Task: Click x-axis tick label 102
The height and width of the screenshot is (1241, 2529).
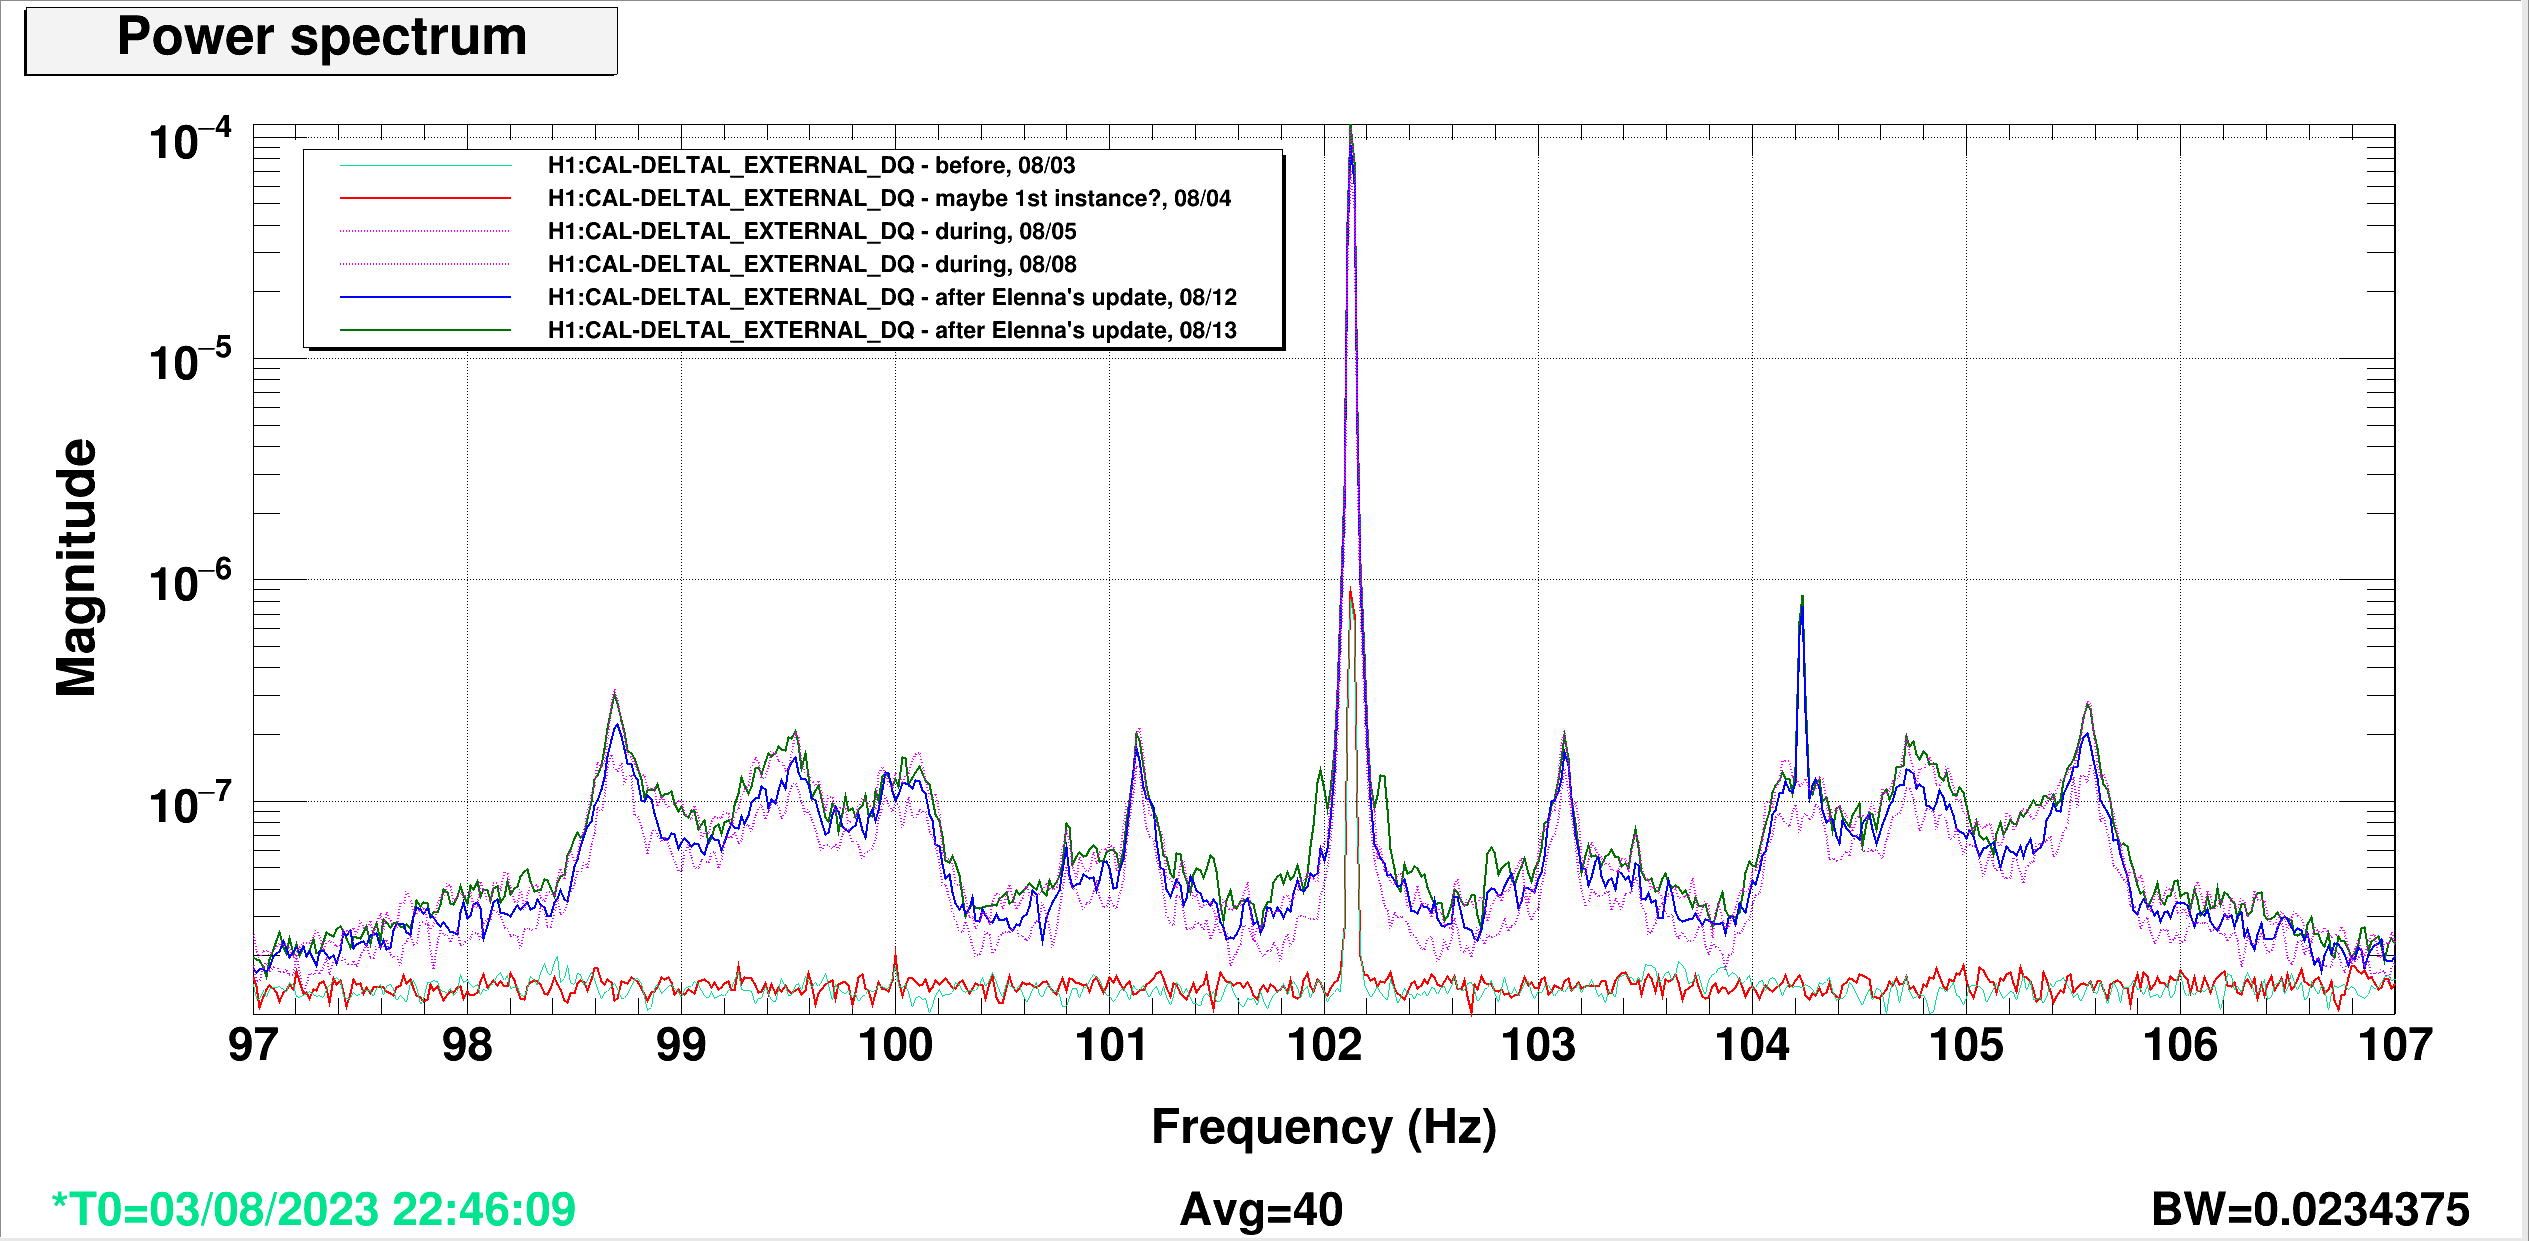Action: click(x=1324, y=1045)
